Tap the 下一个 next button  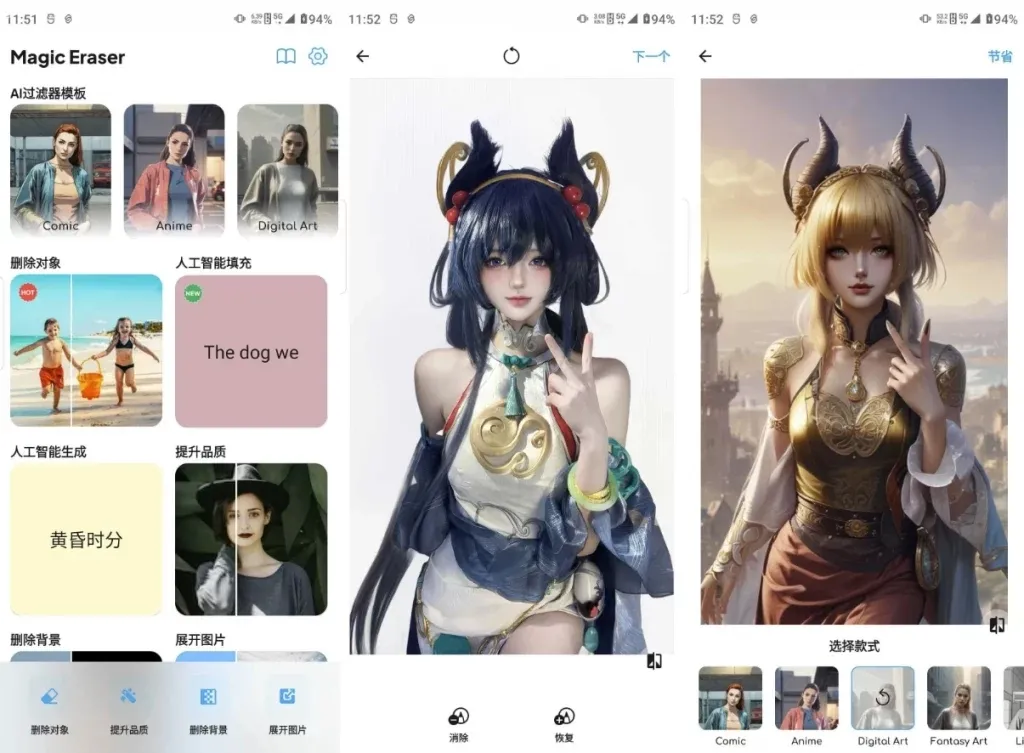pos(651,57)
